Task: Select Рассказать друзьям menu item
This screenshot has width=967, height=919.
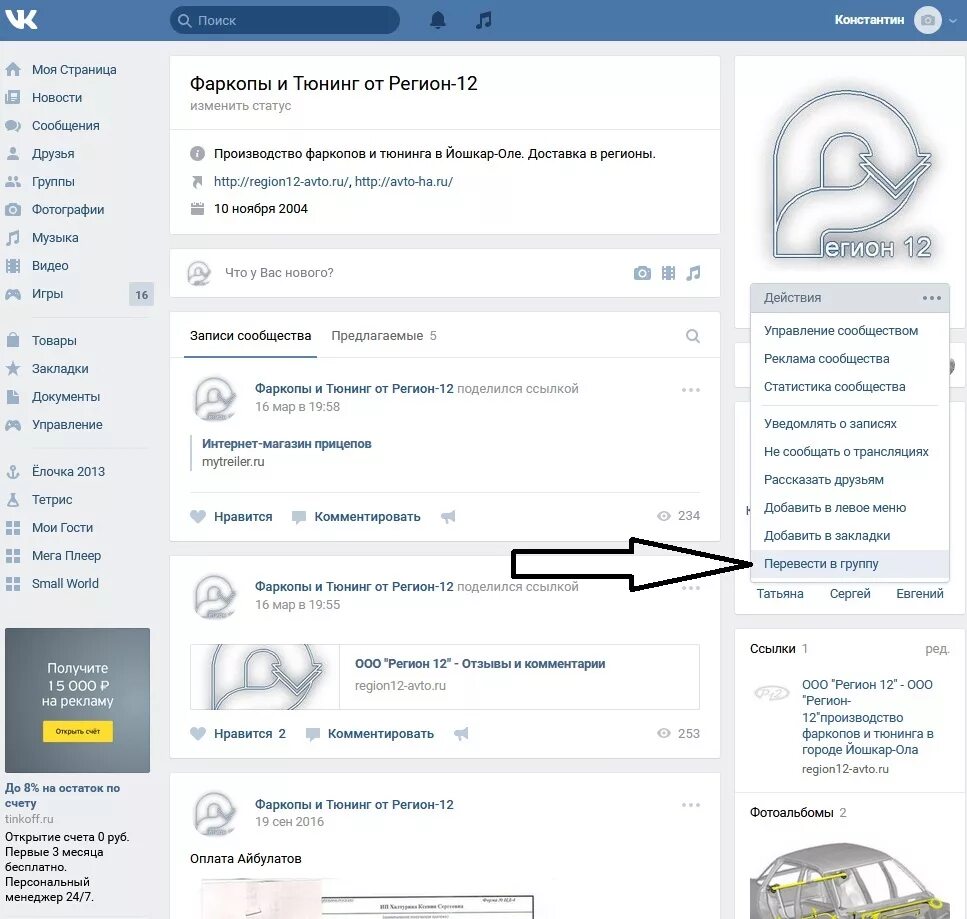Action: tap(849, 480)
